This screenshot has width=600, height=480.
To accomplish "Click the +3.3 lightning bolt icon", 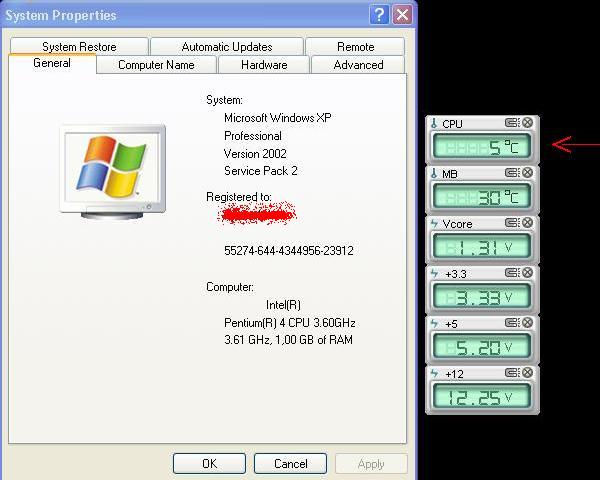I will point(434,273).
